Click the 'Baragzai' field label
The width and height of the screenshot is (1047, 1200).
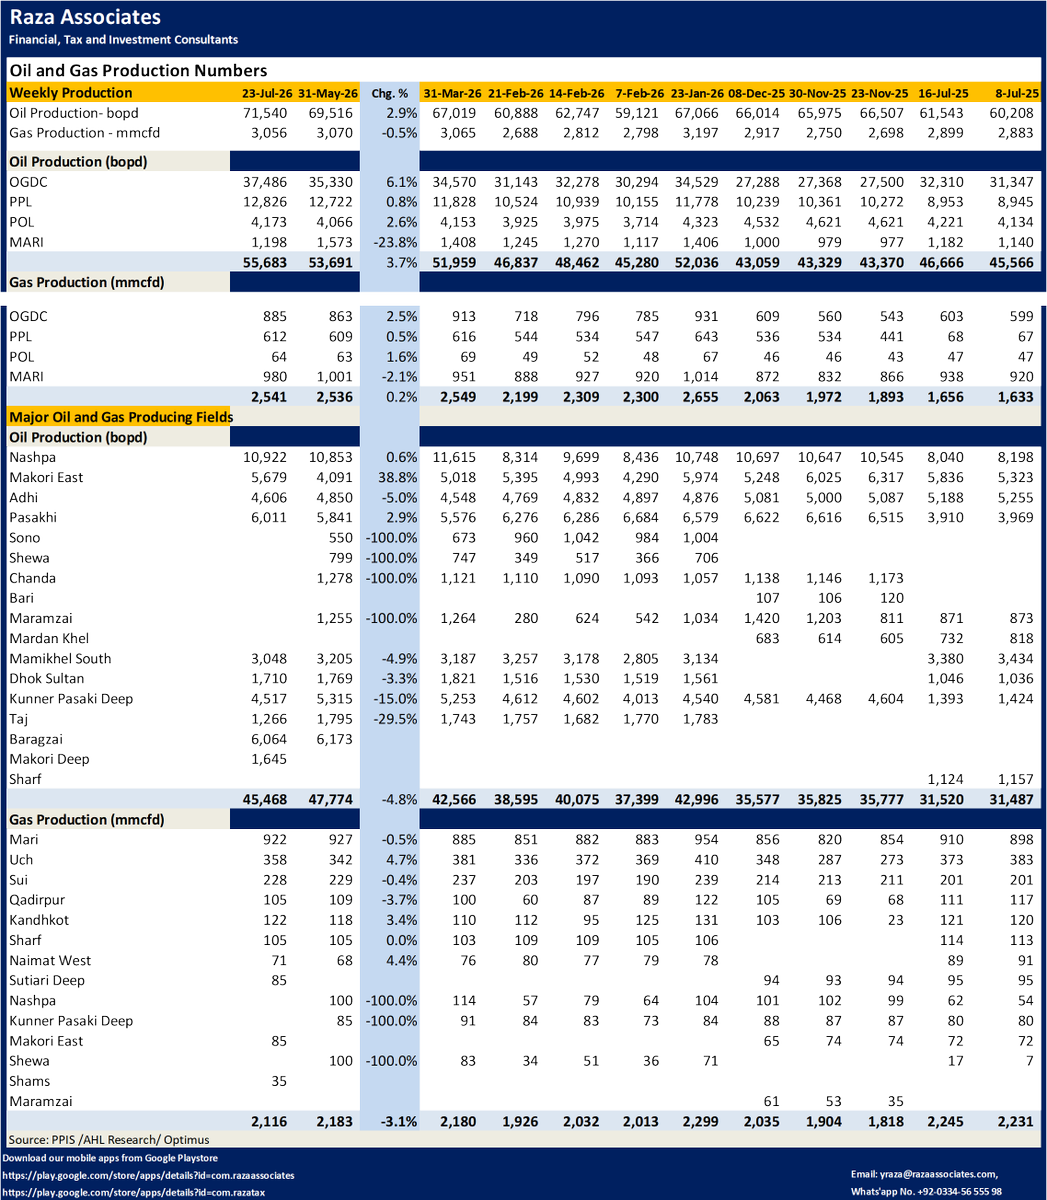click(37, 739)
